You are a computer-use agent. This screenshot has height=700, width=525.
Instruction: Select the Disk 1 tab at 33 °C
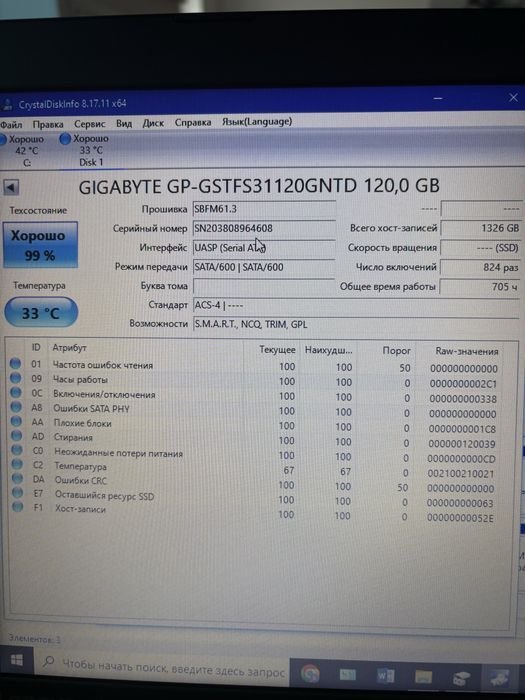click(87, 150)
